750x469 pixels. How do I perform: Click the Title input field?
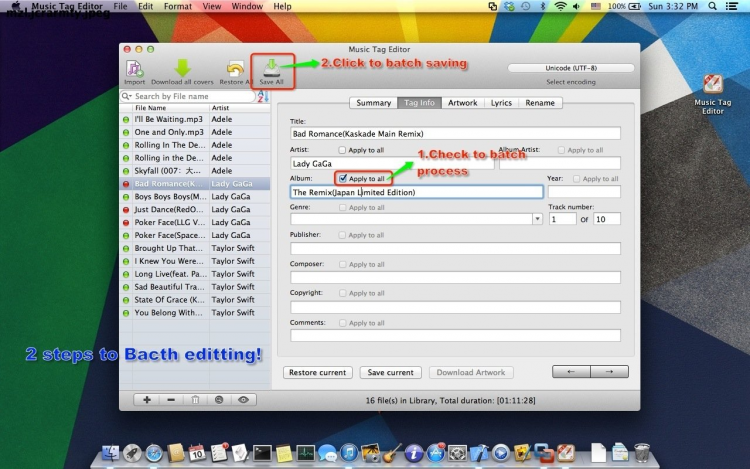pyautogui.click(x=455, y=133)
